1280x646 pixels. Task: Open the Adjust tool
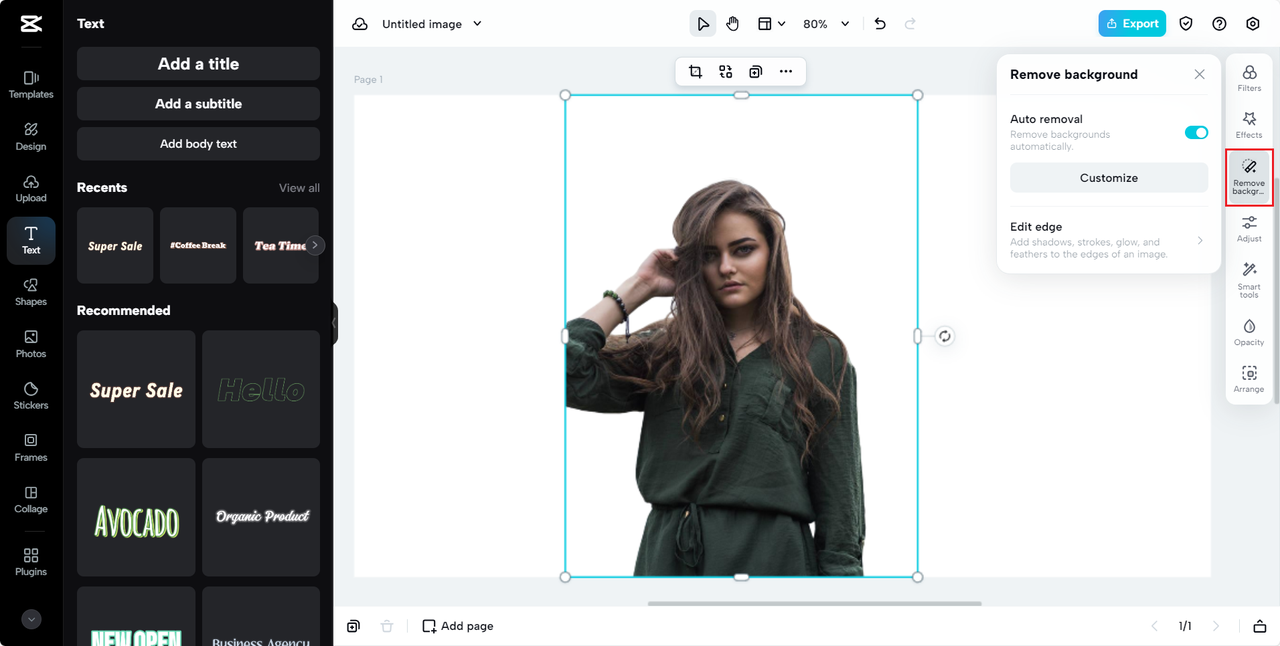1249,229
